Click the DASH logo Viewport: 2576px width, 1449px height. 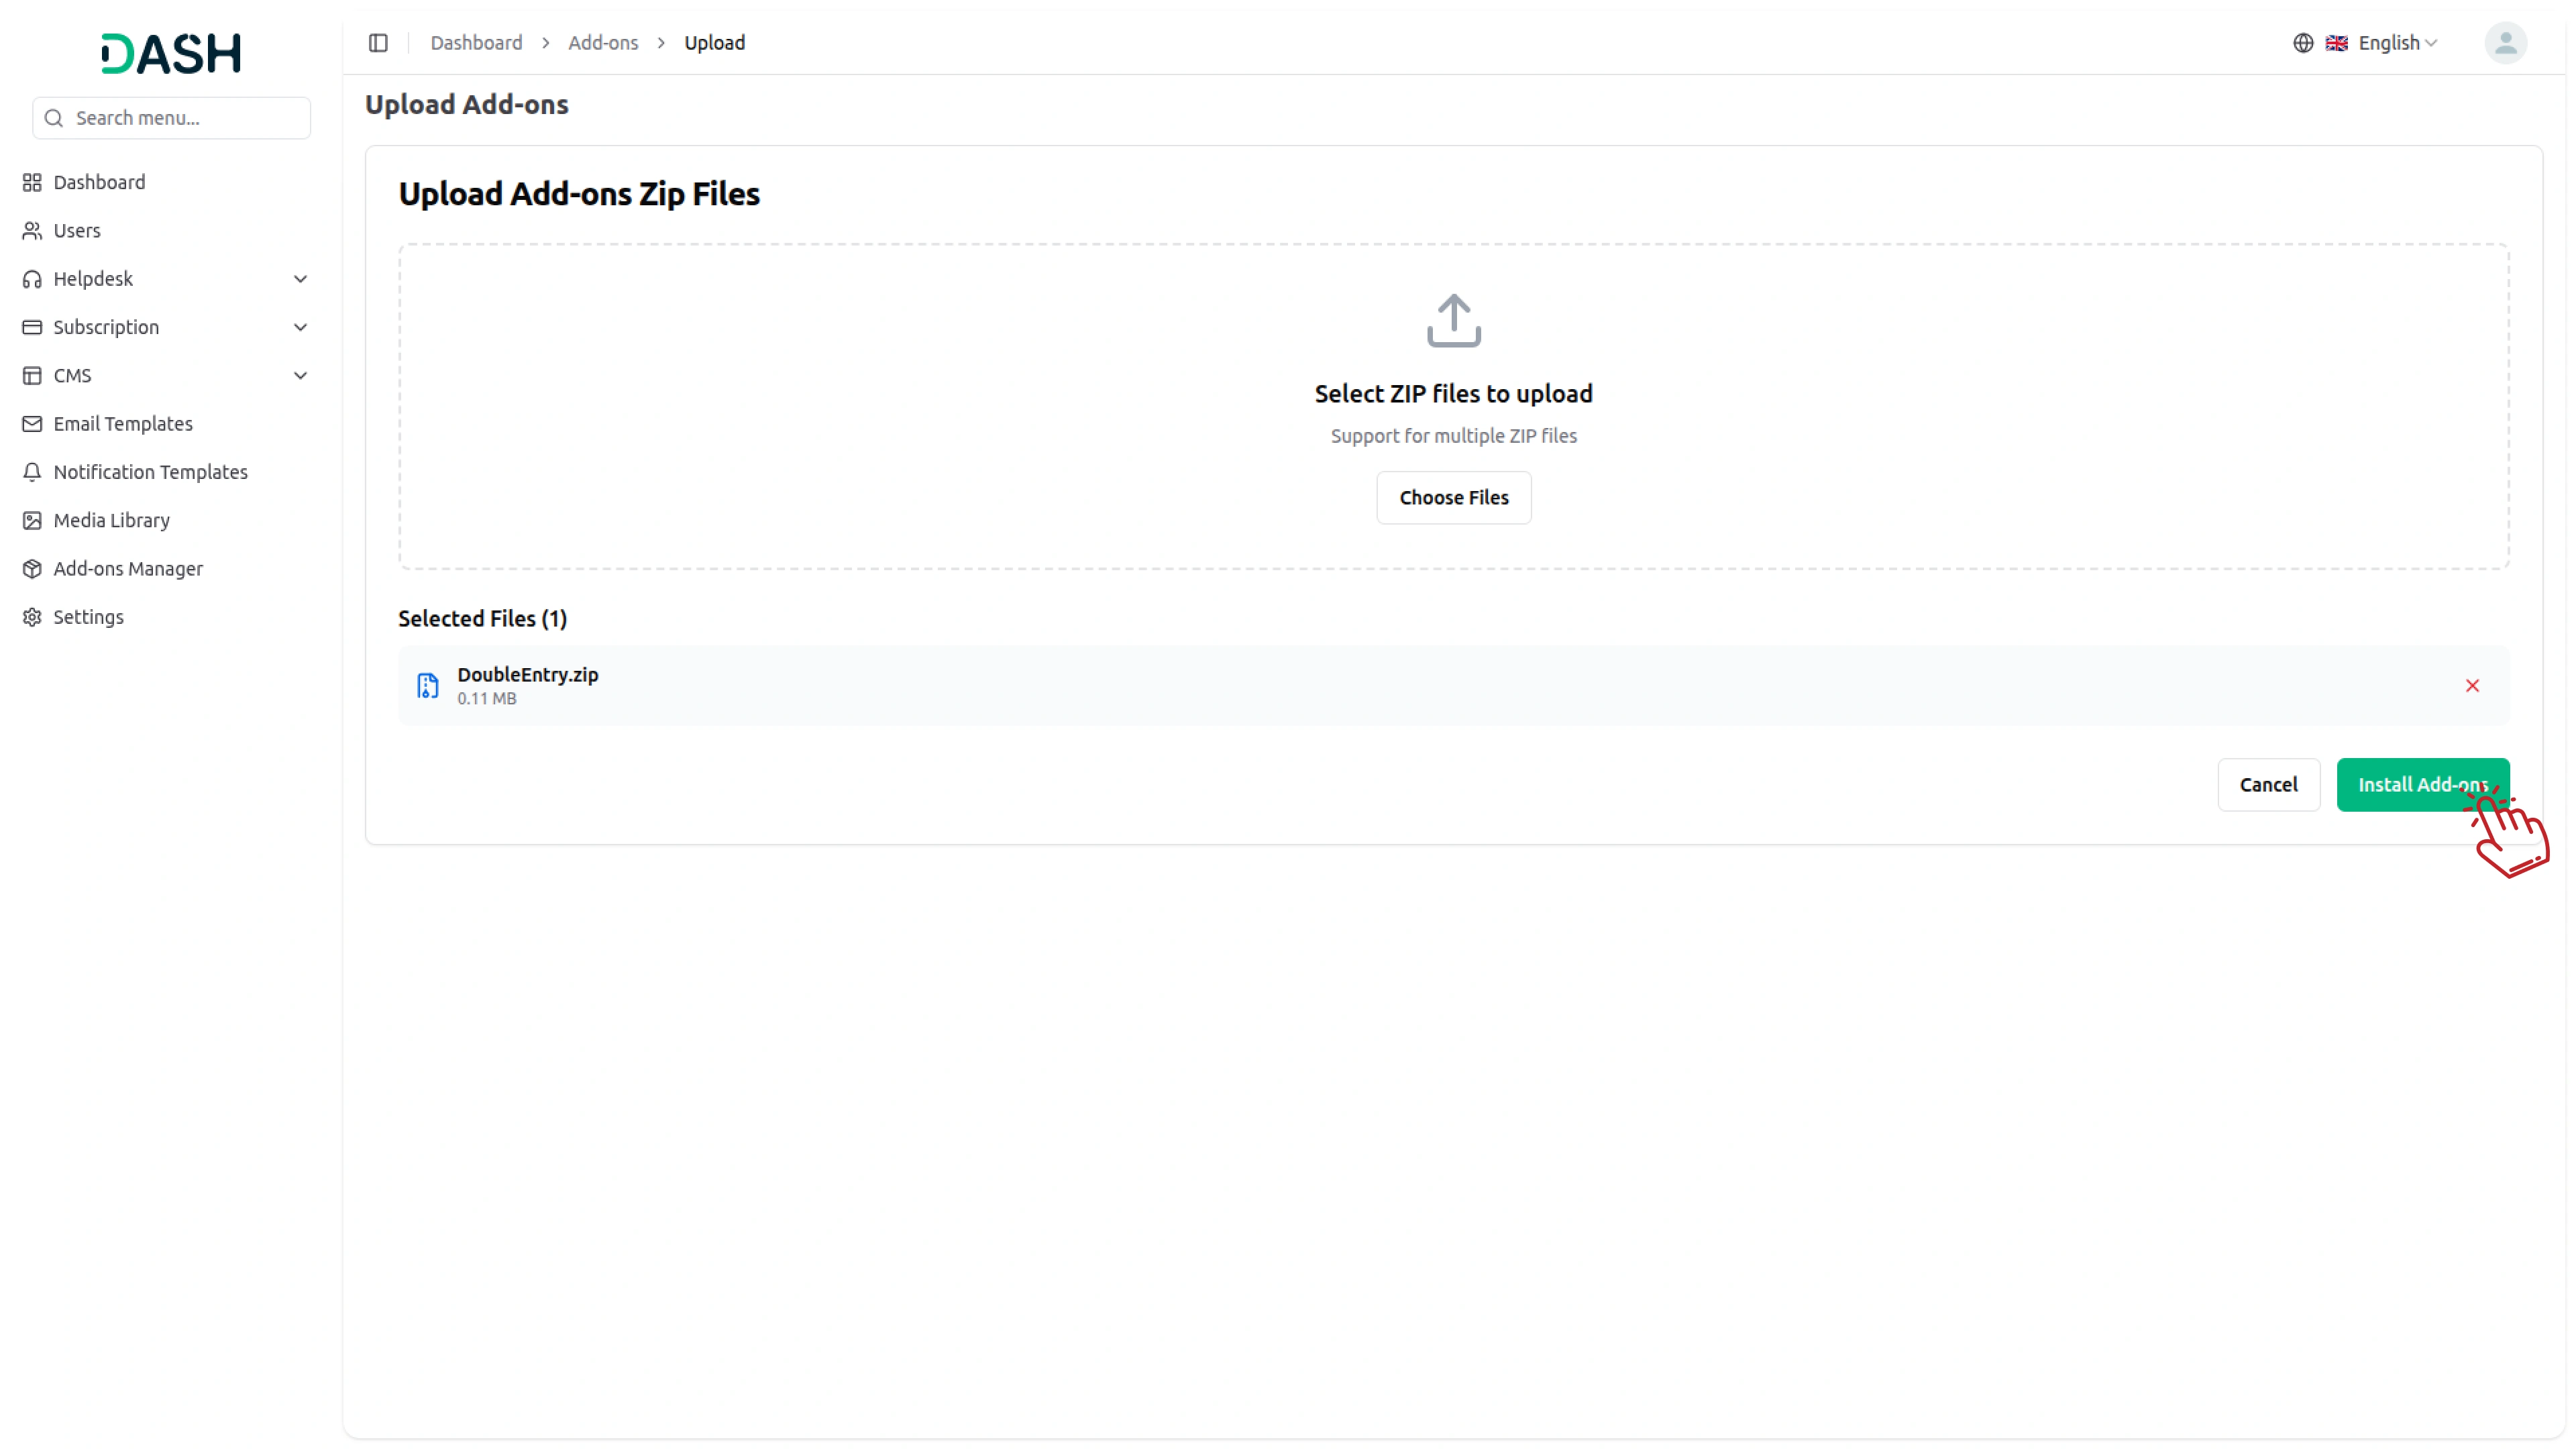[x=171, y=53]
